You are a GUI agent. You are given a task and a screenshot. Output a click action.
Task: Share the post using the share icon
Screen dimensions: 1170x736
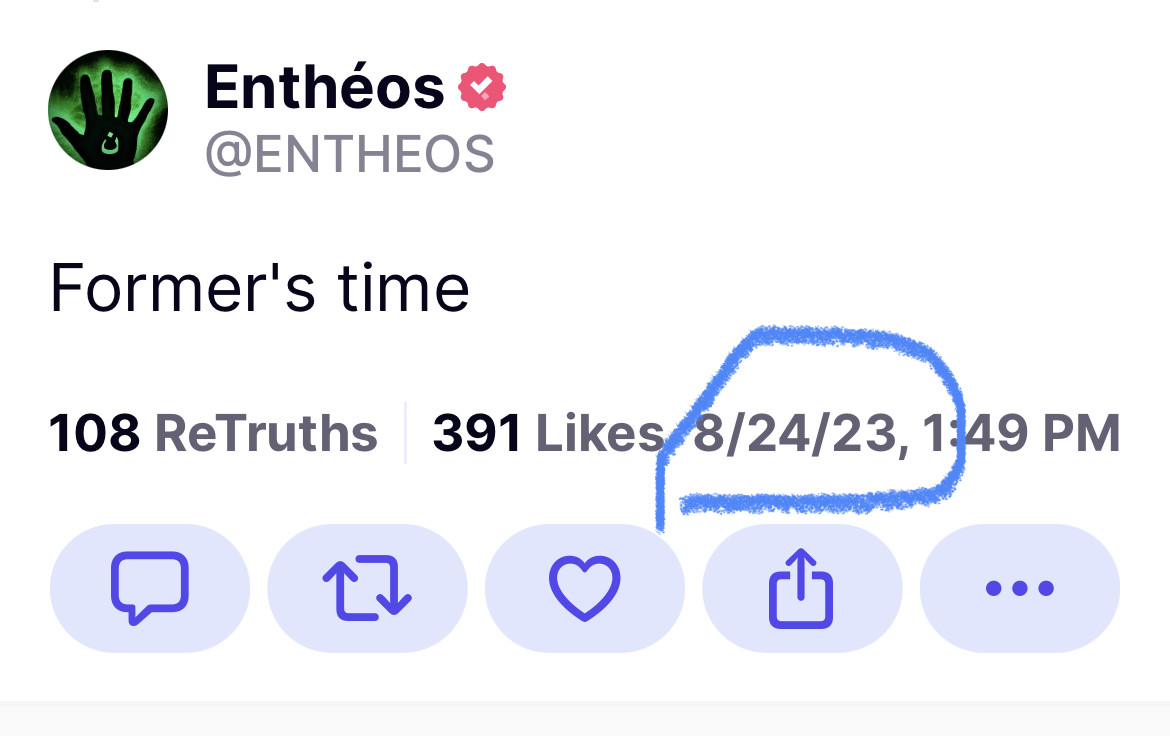801,588
